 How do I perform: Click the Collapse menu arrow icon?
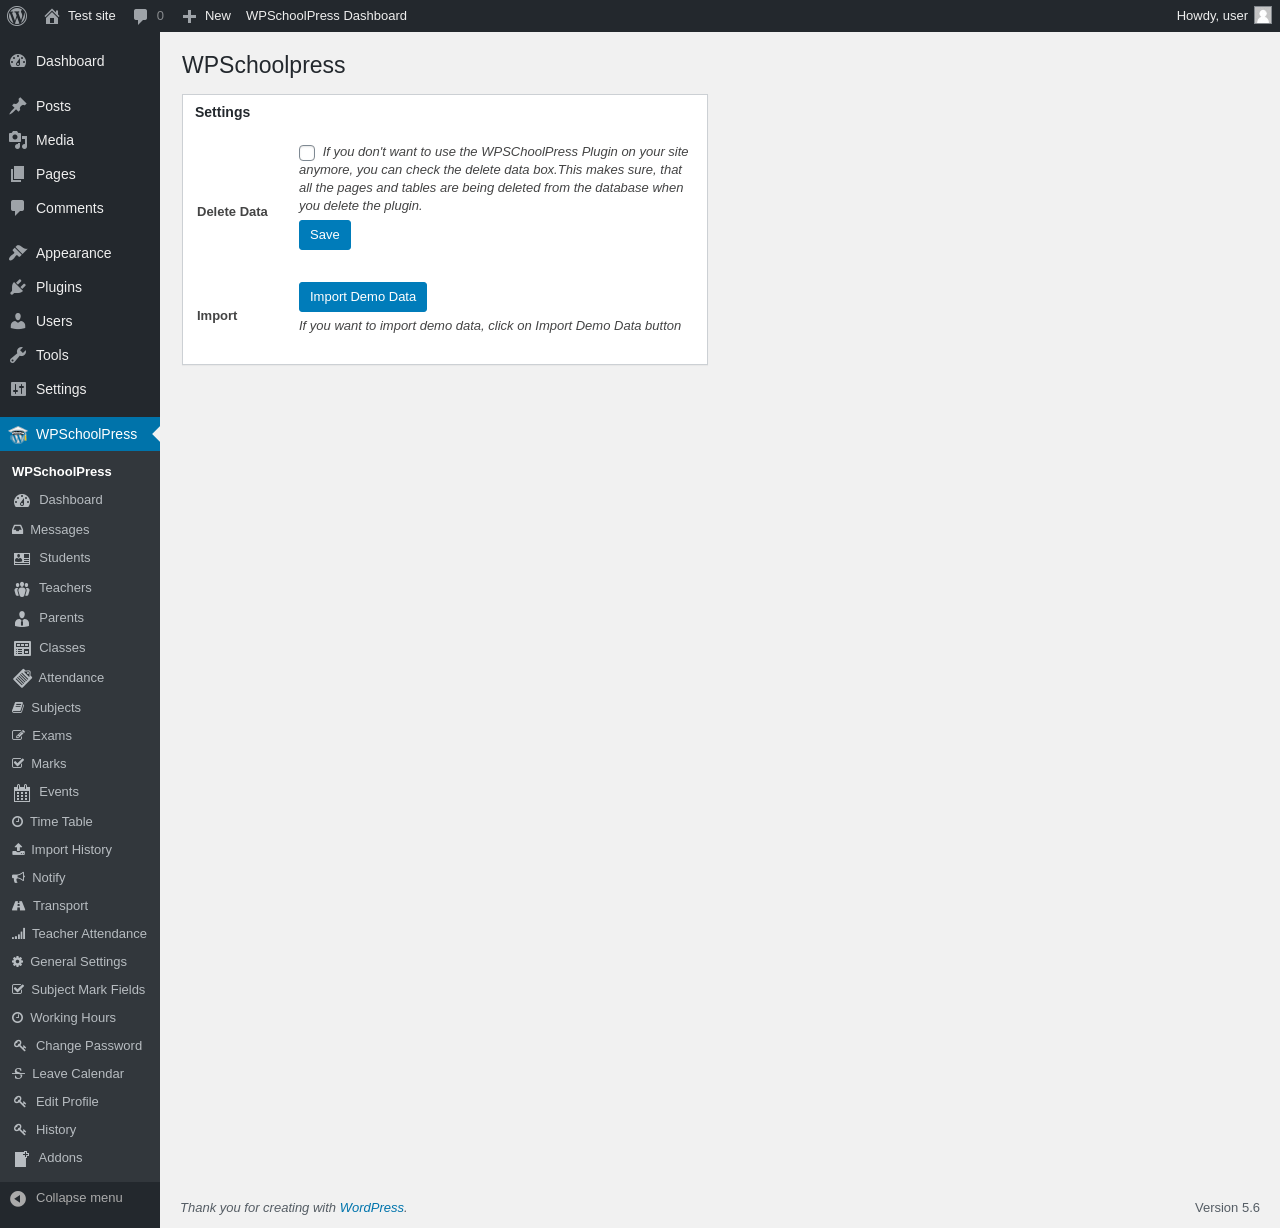(18, 1198)
